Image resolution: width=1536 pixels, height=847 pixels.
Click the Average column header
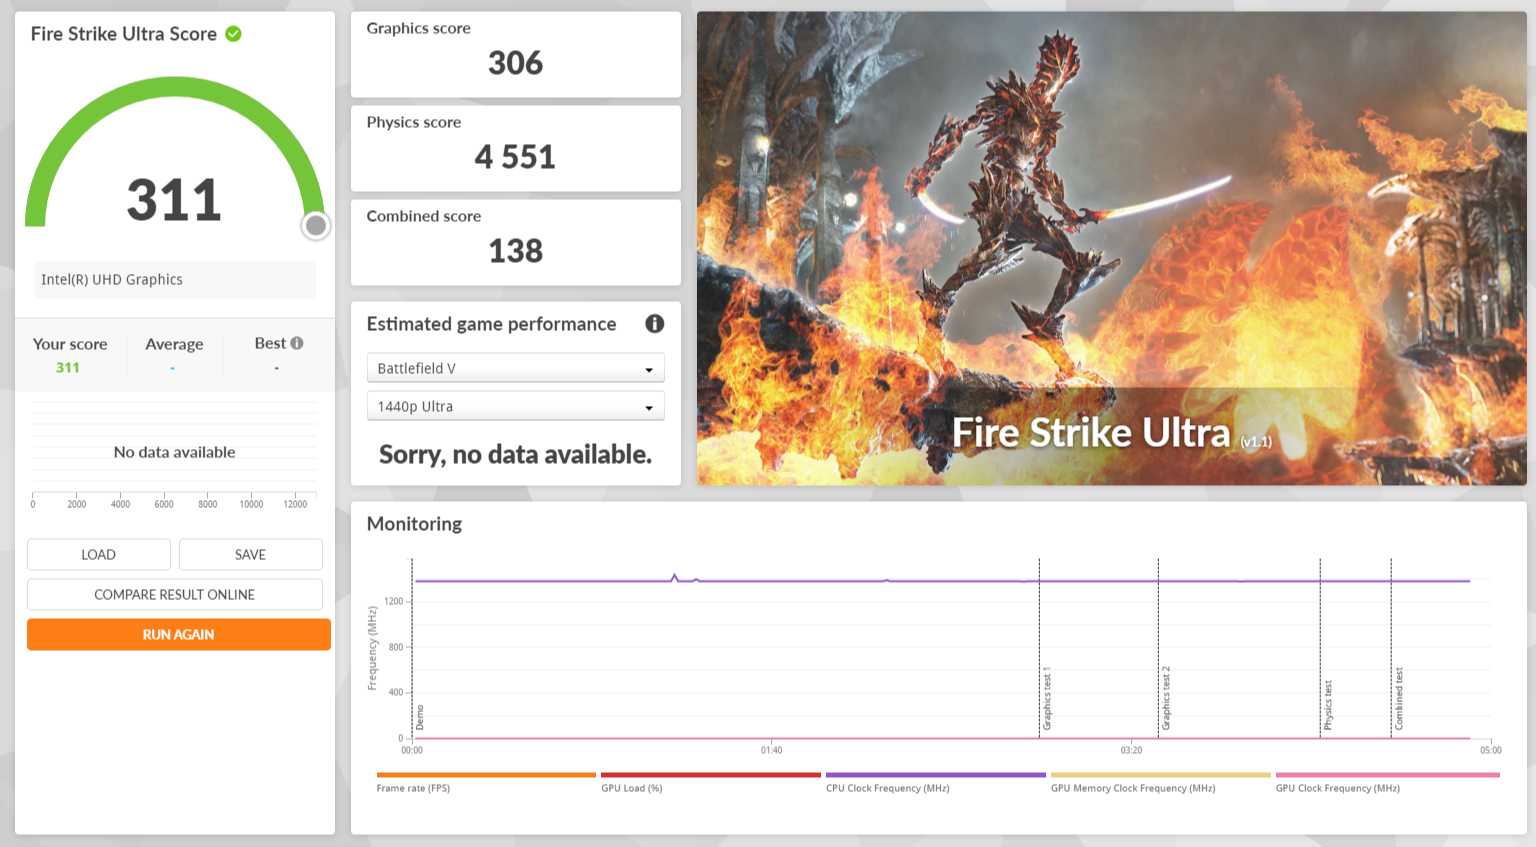[174, 344]
